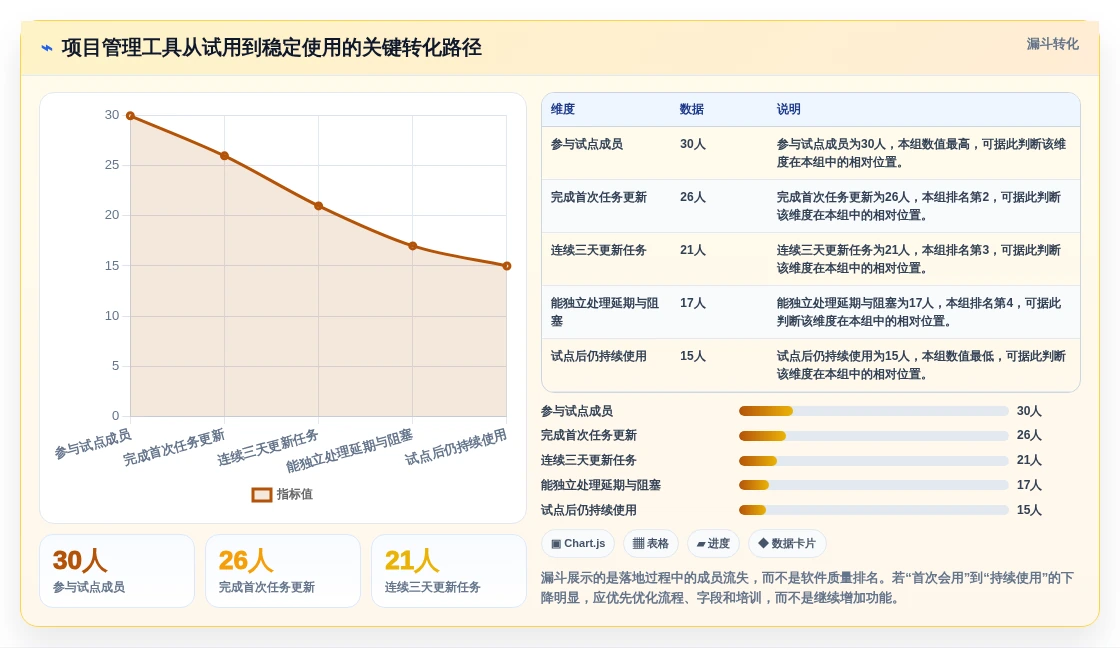Image resolution: width=1120 pixels, height=648 pixels.
Task: Click the 完成首次任务更新 26人 progress bar
Action: pos(874,436)
